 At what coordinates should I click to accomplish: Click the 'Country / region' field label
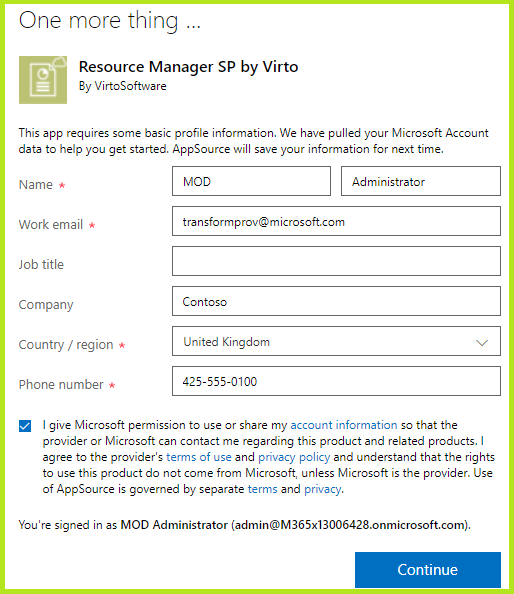pyautogui.click(x=66, y=345)
